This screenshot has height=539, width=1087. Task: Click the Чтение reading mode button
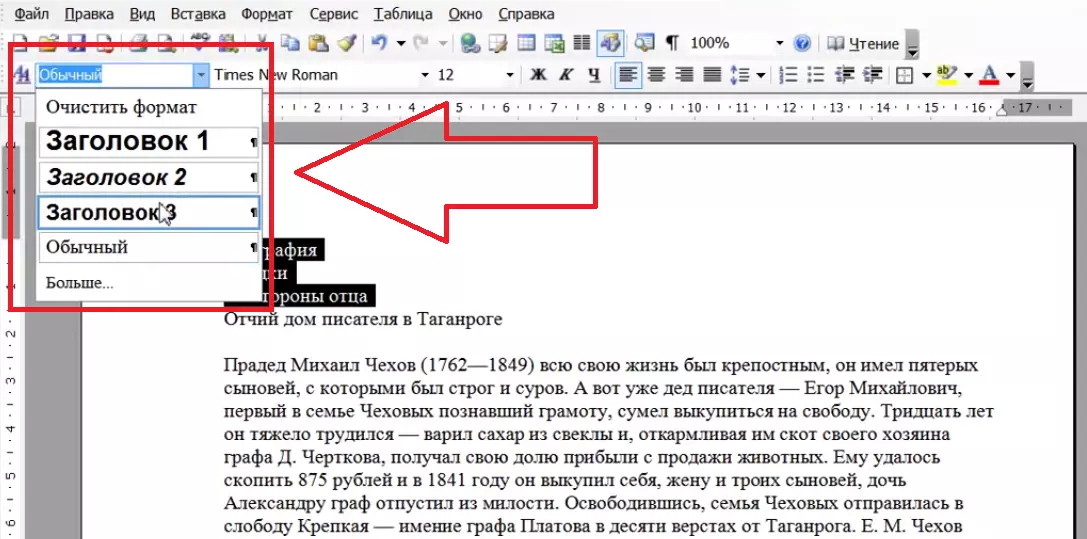coord(864,44)
